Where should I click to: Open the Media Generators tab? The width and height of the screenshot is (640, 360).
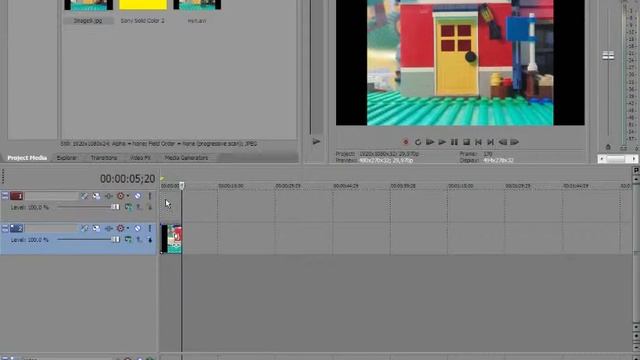186,158
